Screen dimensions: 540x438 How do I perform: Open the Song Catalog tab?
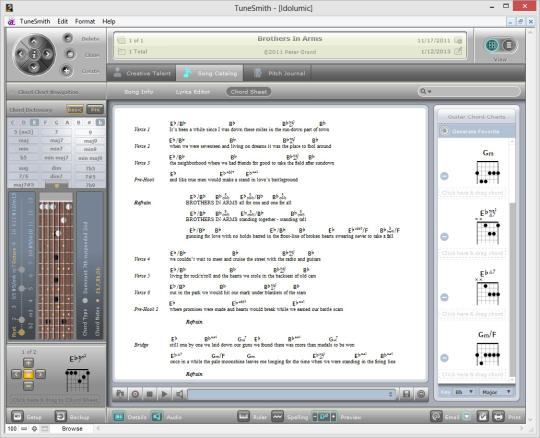[210, 73]
